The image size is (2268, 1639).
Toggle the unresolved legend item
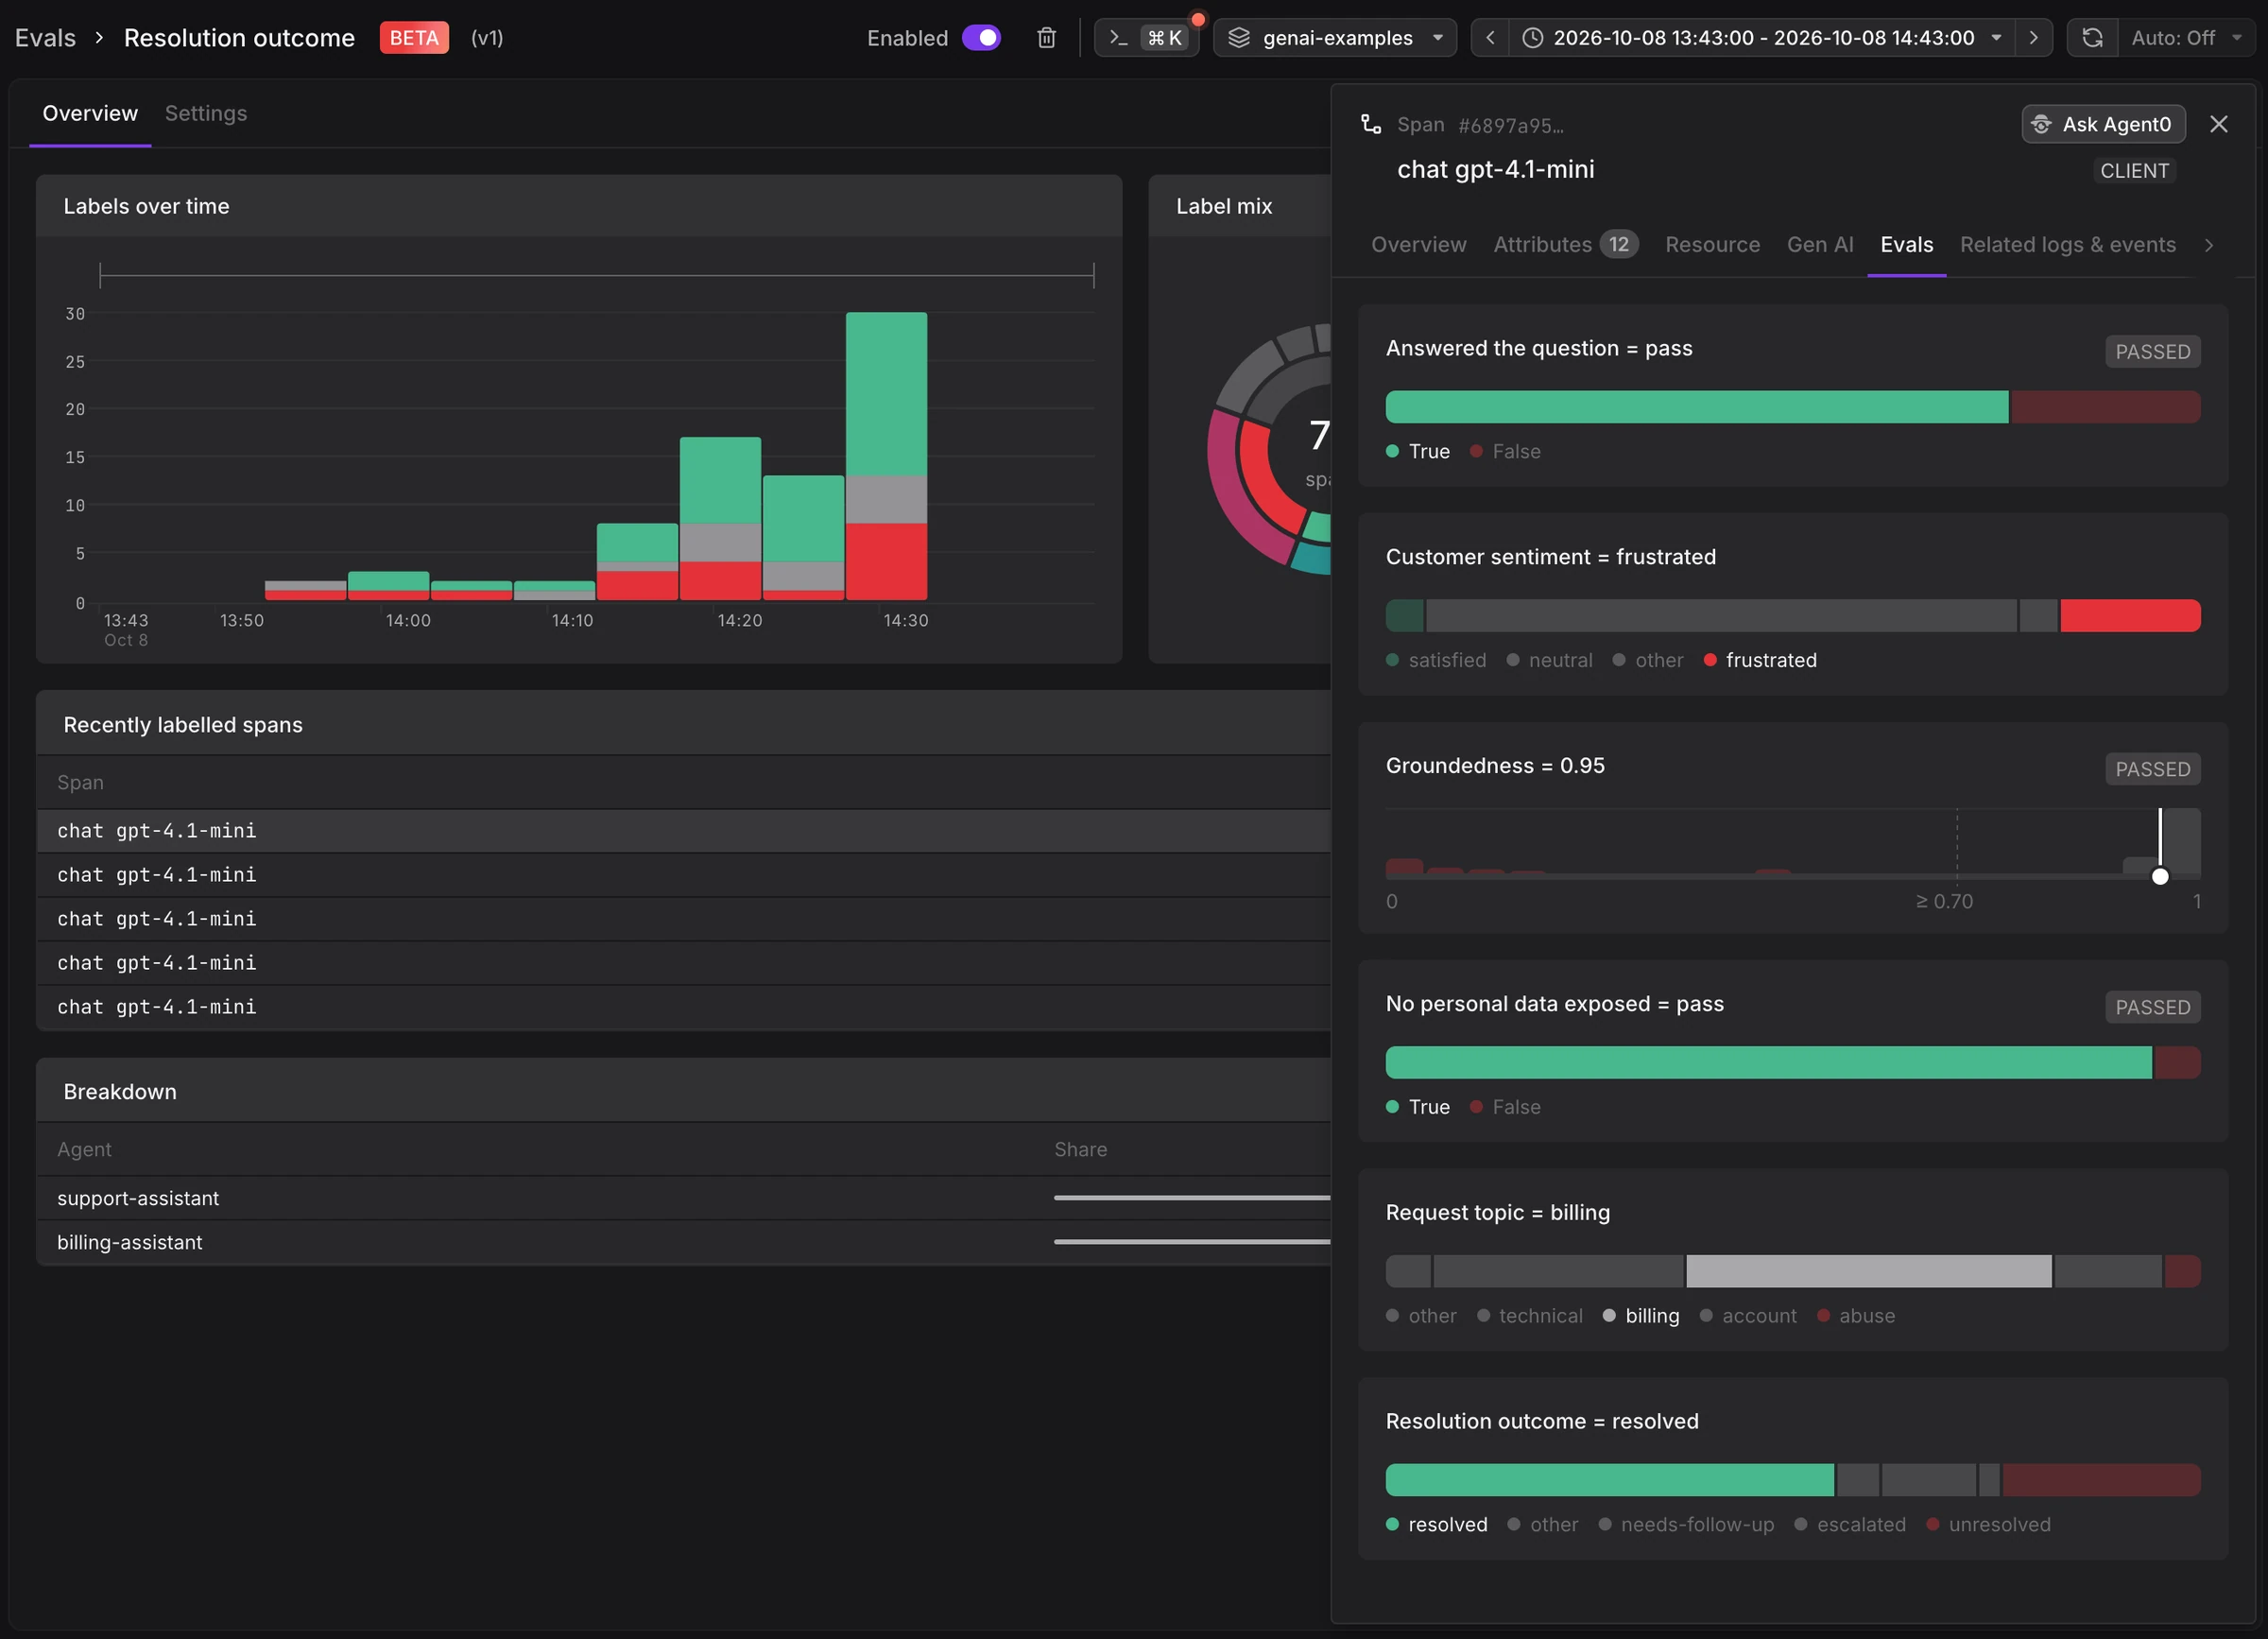(x=1988, y=1526)
